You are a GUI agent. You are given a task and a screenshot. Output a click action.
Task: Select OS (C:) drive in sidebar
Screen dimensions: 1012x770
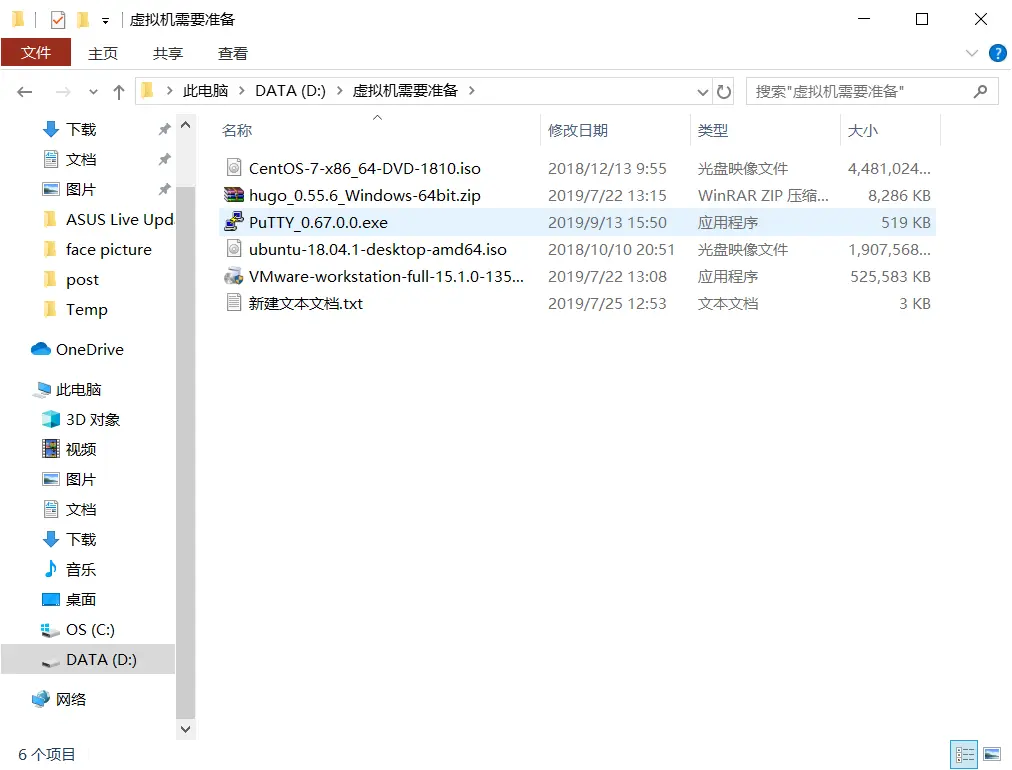click(78, 629)
